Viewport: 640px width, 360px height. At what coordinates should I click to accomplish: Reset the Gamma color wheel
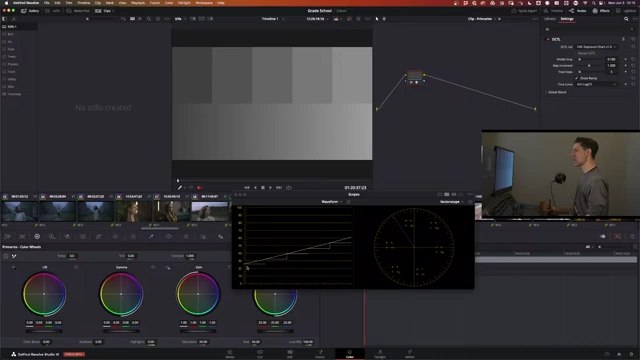153,267
